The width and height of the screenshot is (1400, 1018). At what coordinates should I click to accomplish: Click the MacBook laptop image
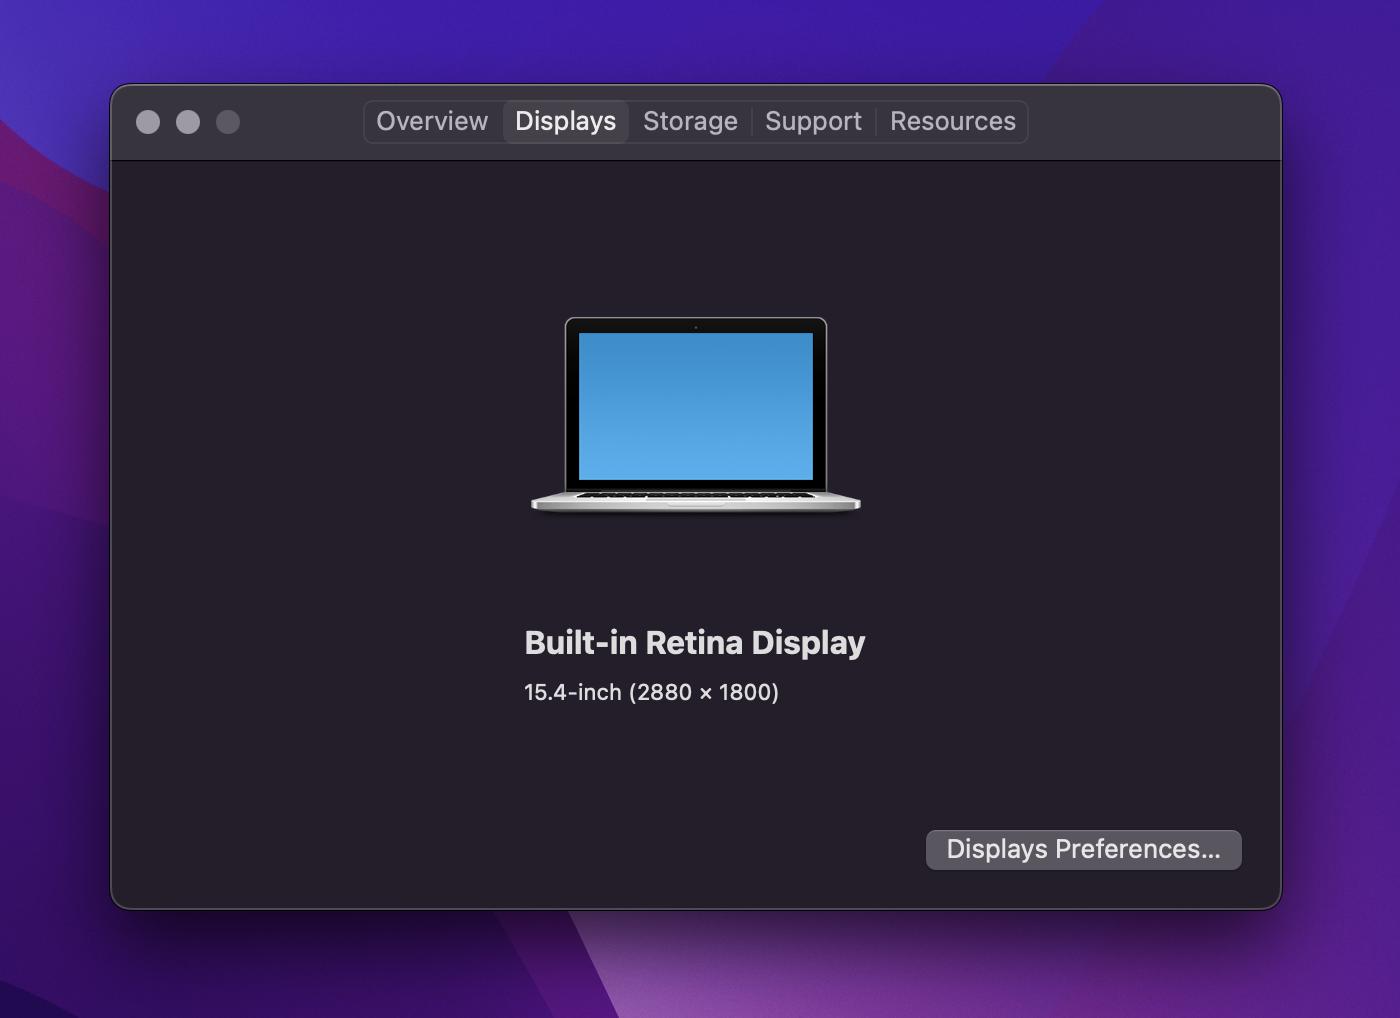coord(696,415)
